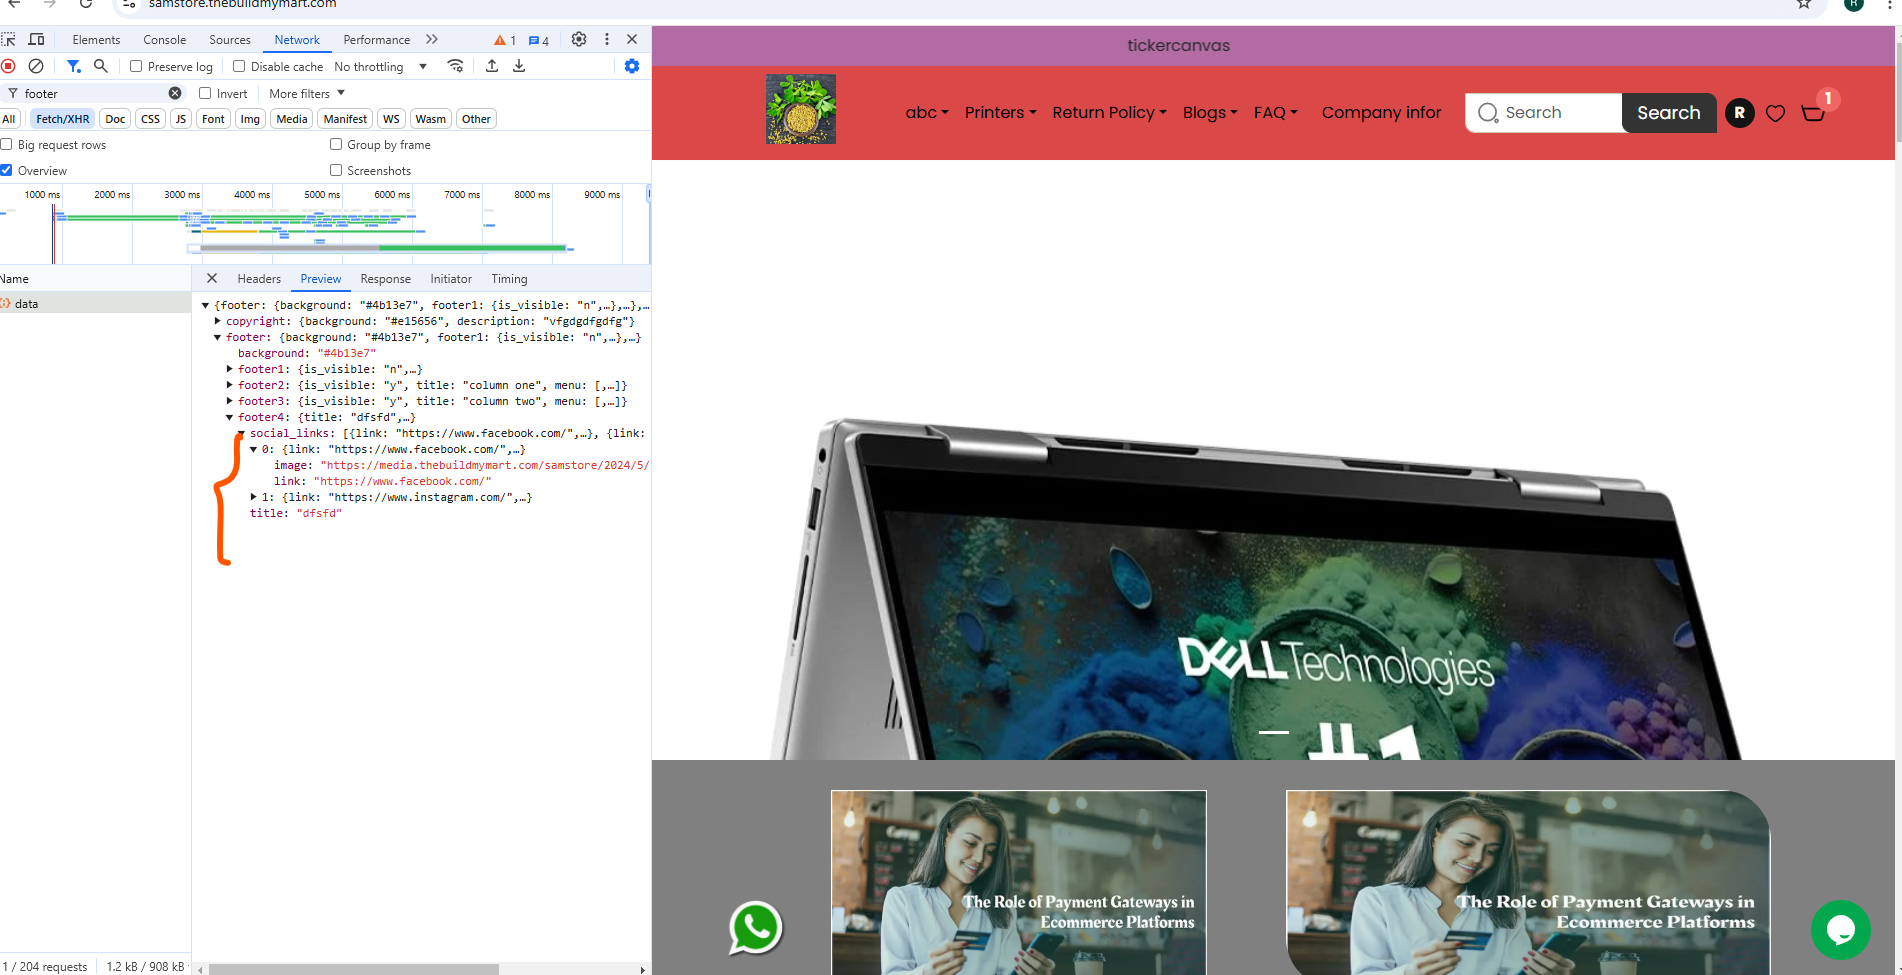Image resolution: width=1902 pixels, height=975 pixels.
Task: Toggle the Invert filter checkbox
Action: tap(205, 93)
